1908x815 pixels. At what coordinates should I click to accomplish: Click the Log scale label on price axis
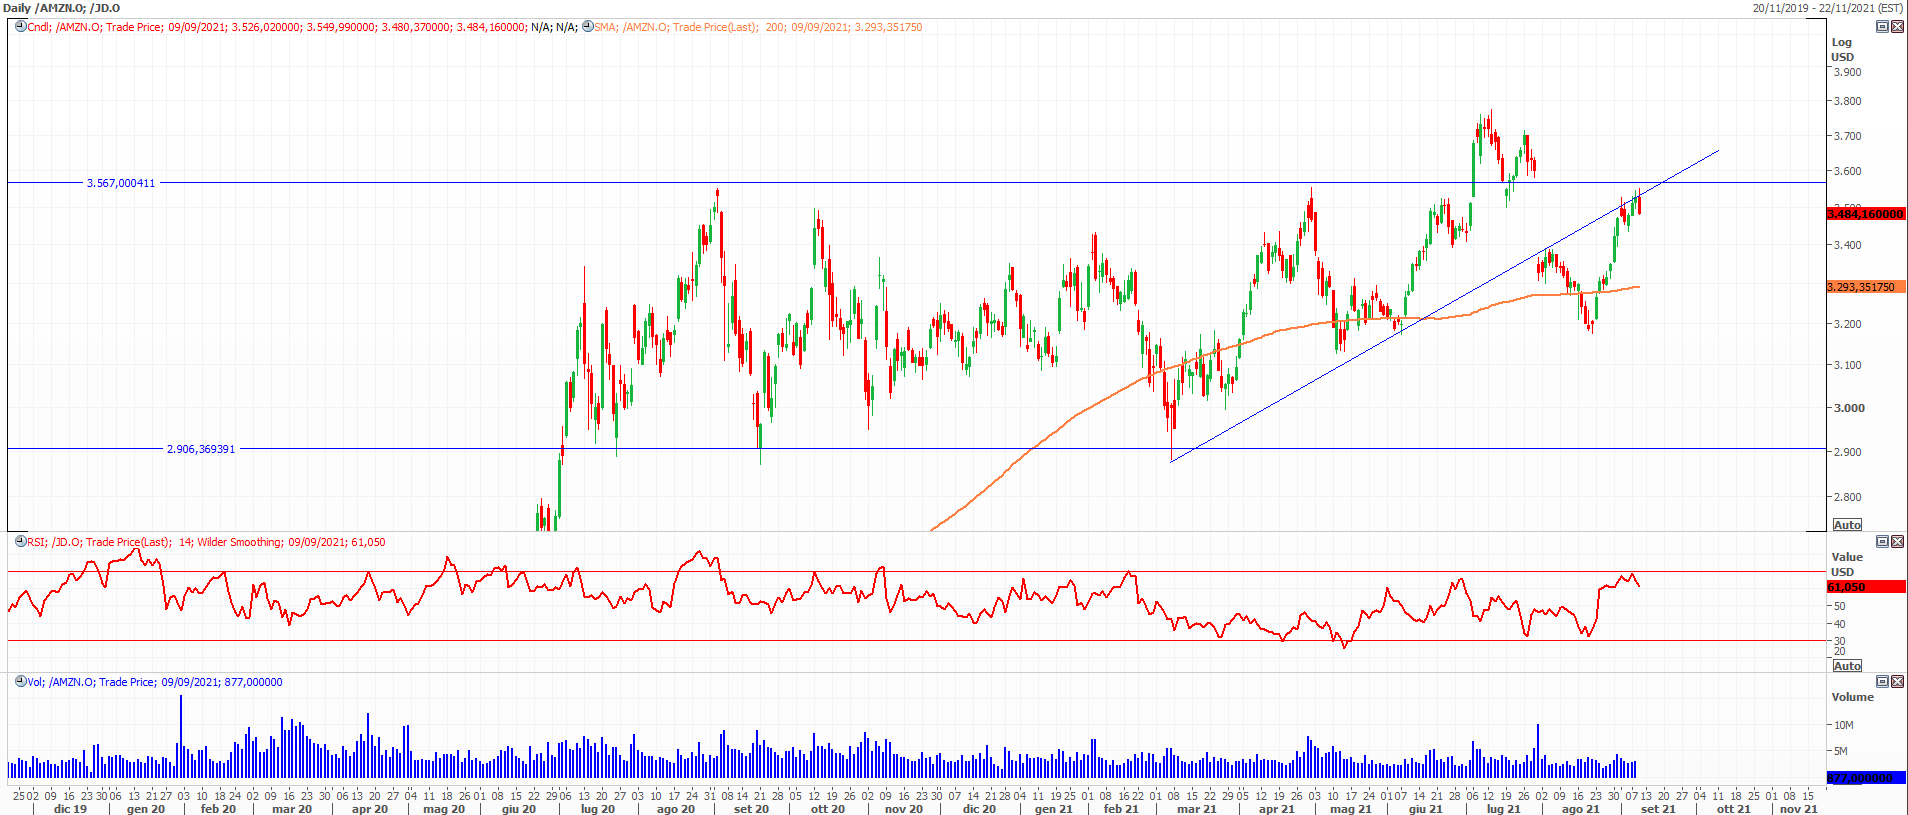pos(1841,42)
